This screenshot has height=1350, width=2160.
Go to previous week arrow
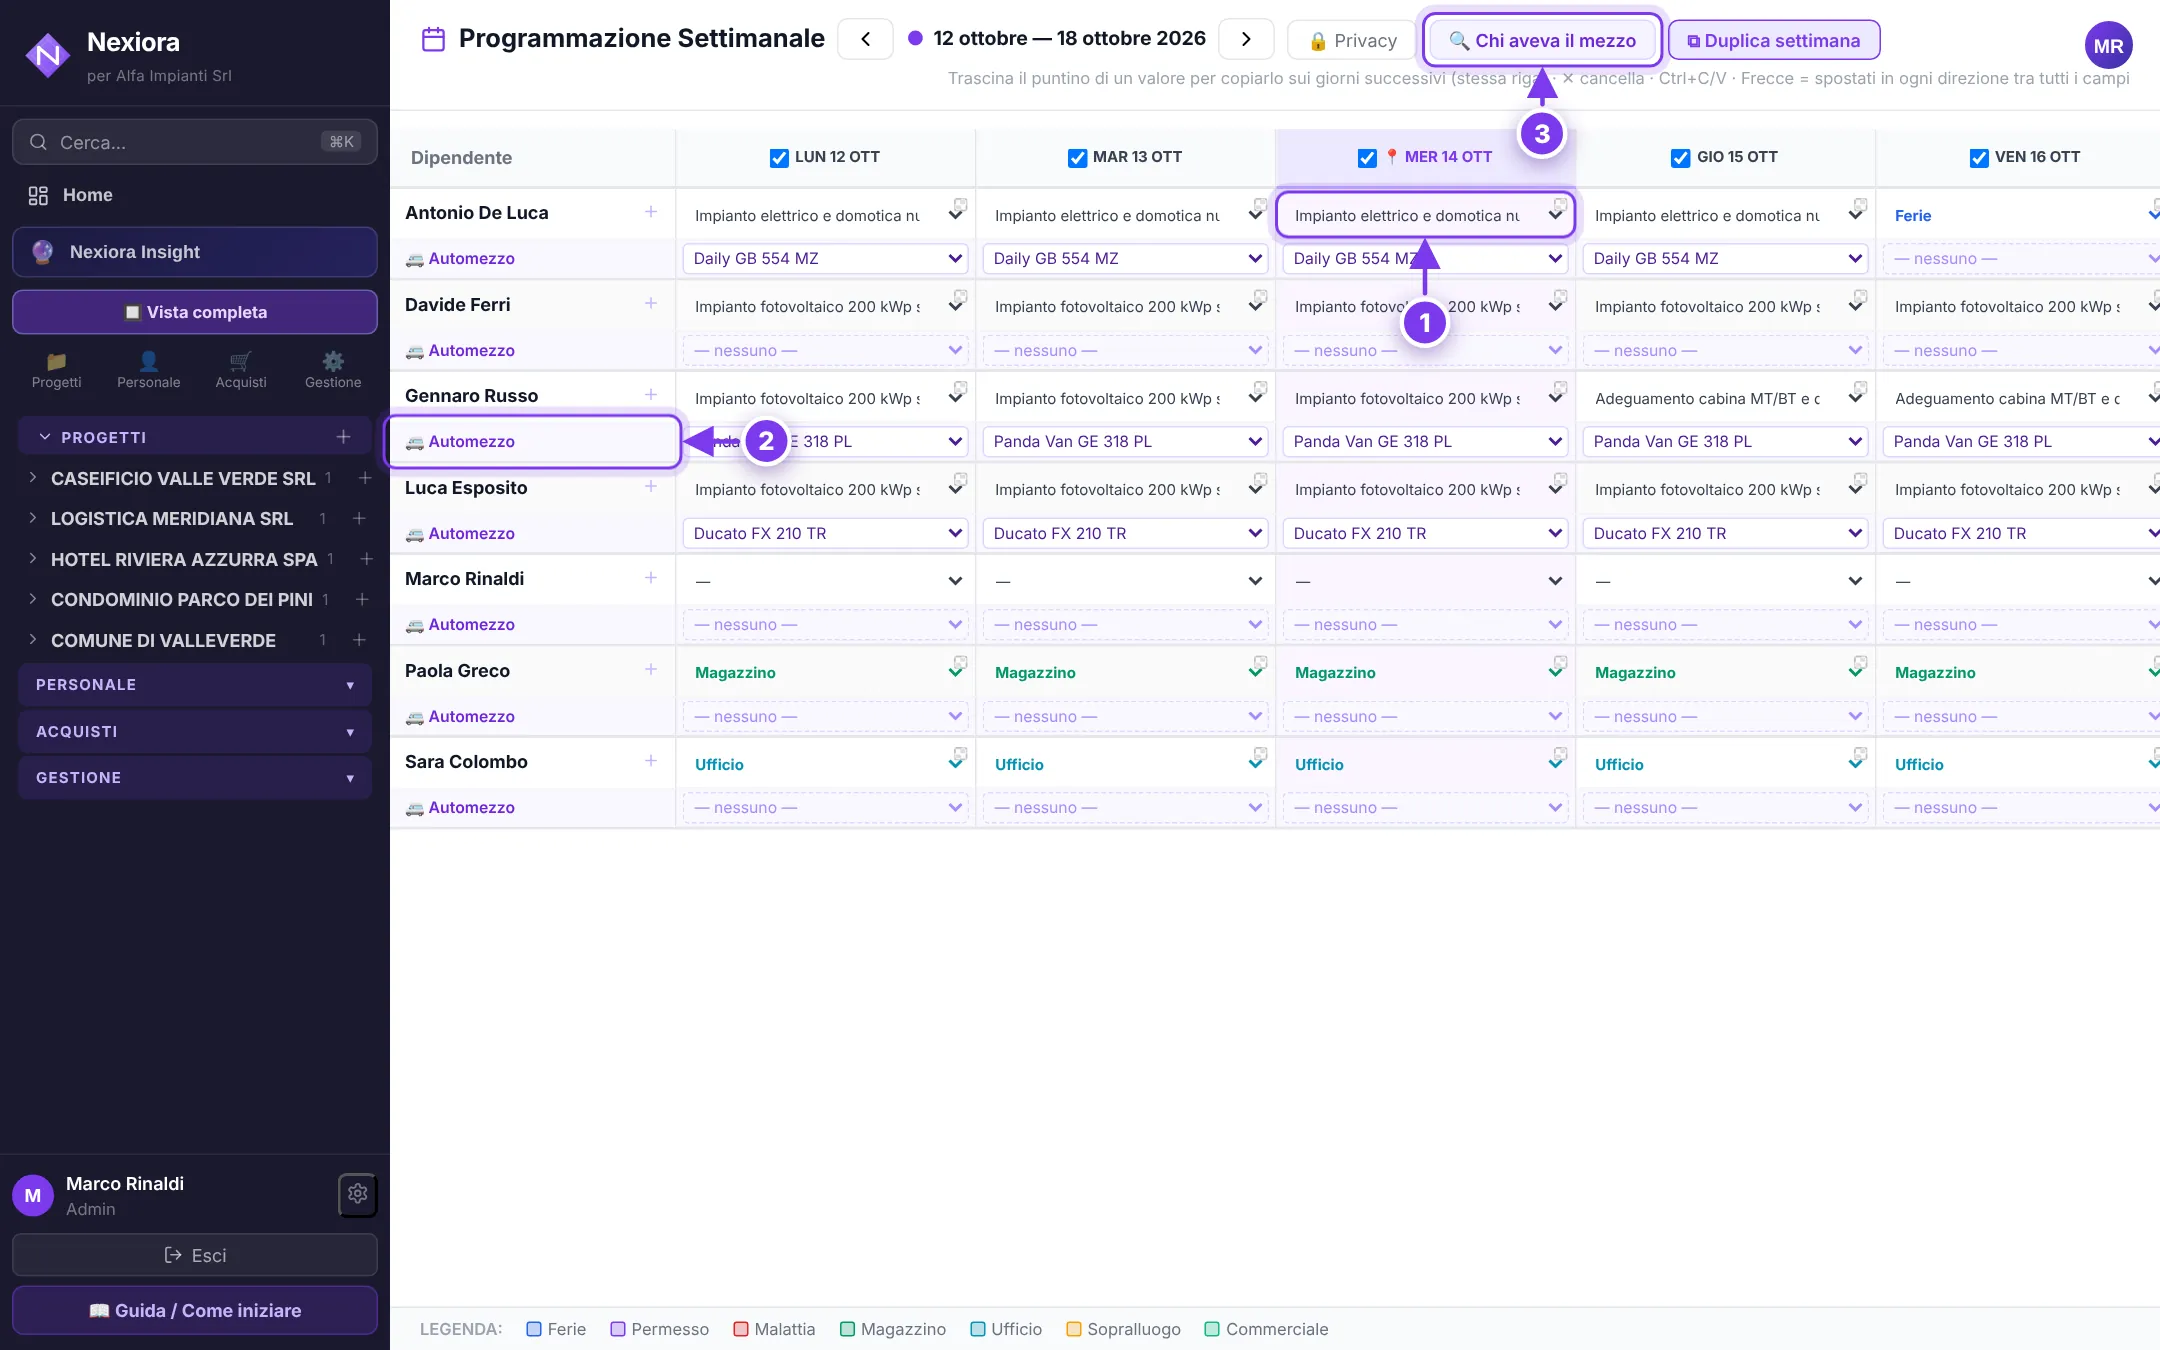point(865,39)
